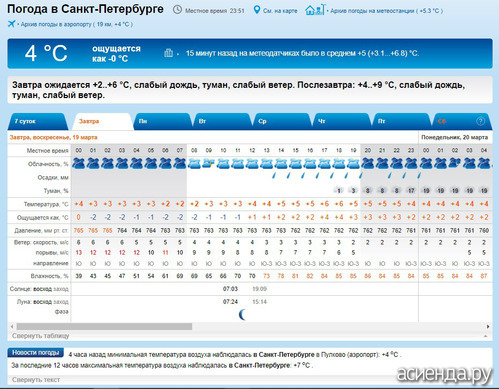Click the dark cloud icon at hour 20
499x389 pixels.
[368, 163]
